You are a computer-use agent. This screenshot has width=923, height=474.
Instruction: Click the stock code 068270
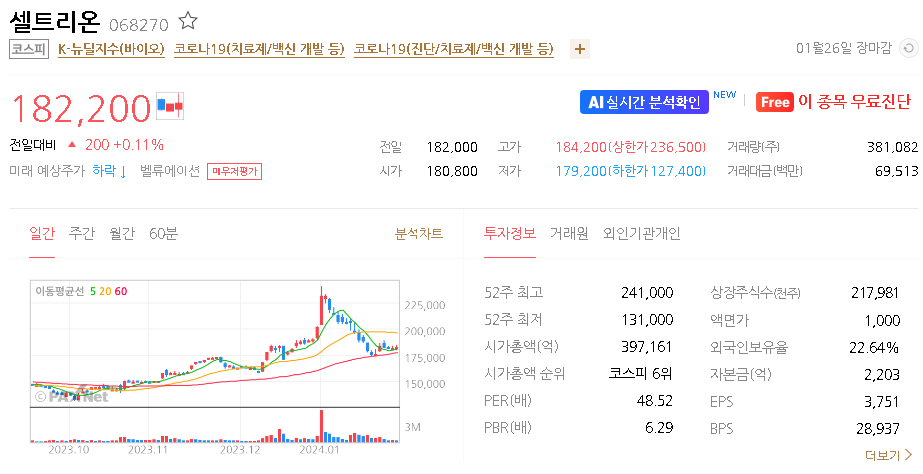(139, 25)
